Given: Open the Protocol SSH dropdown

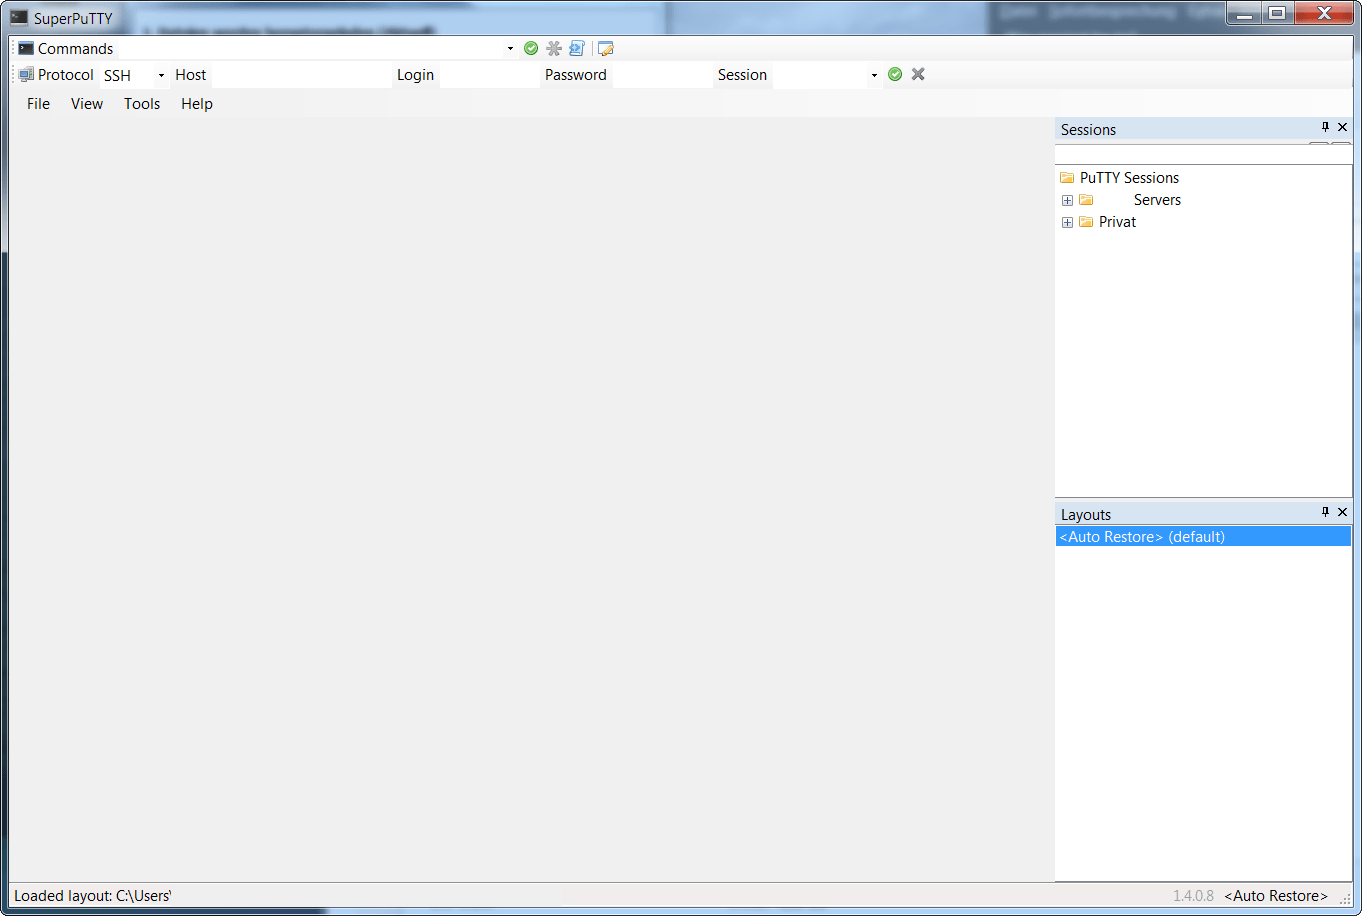Looking at the screenshot, I should pos(161,75).
